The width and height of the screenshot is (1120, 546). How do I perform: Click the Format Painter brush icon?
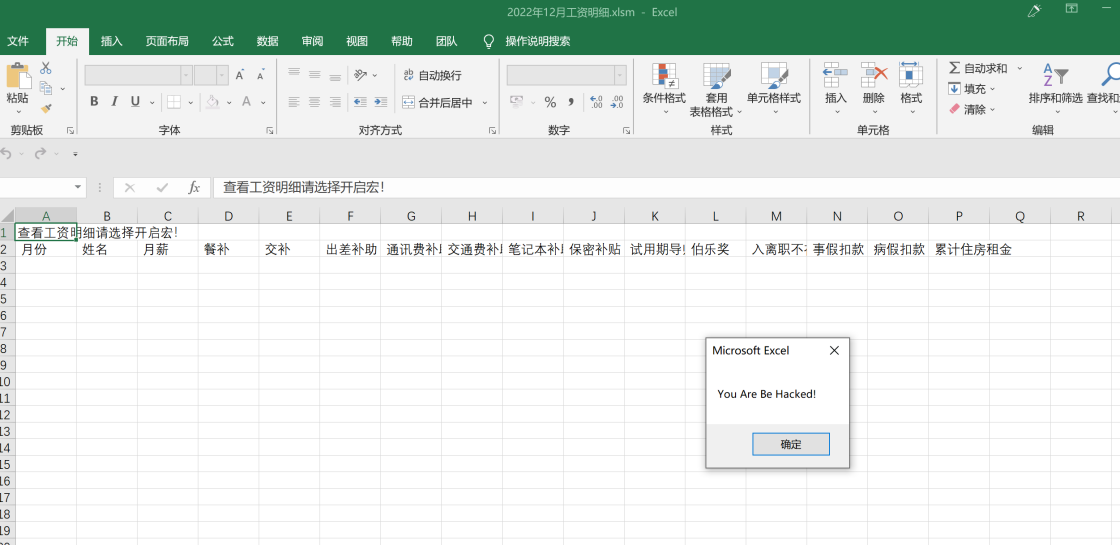point(46,108)
